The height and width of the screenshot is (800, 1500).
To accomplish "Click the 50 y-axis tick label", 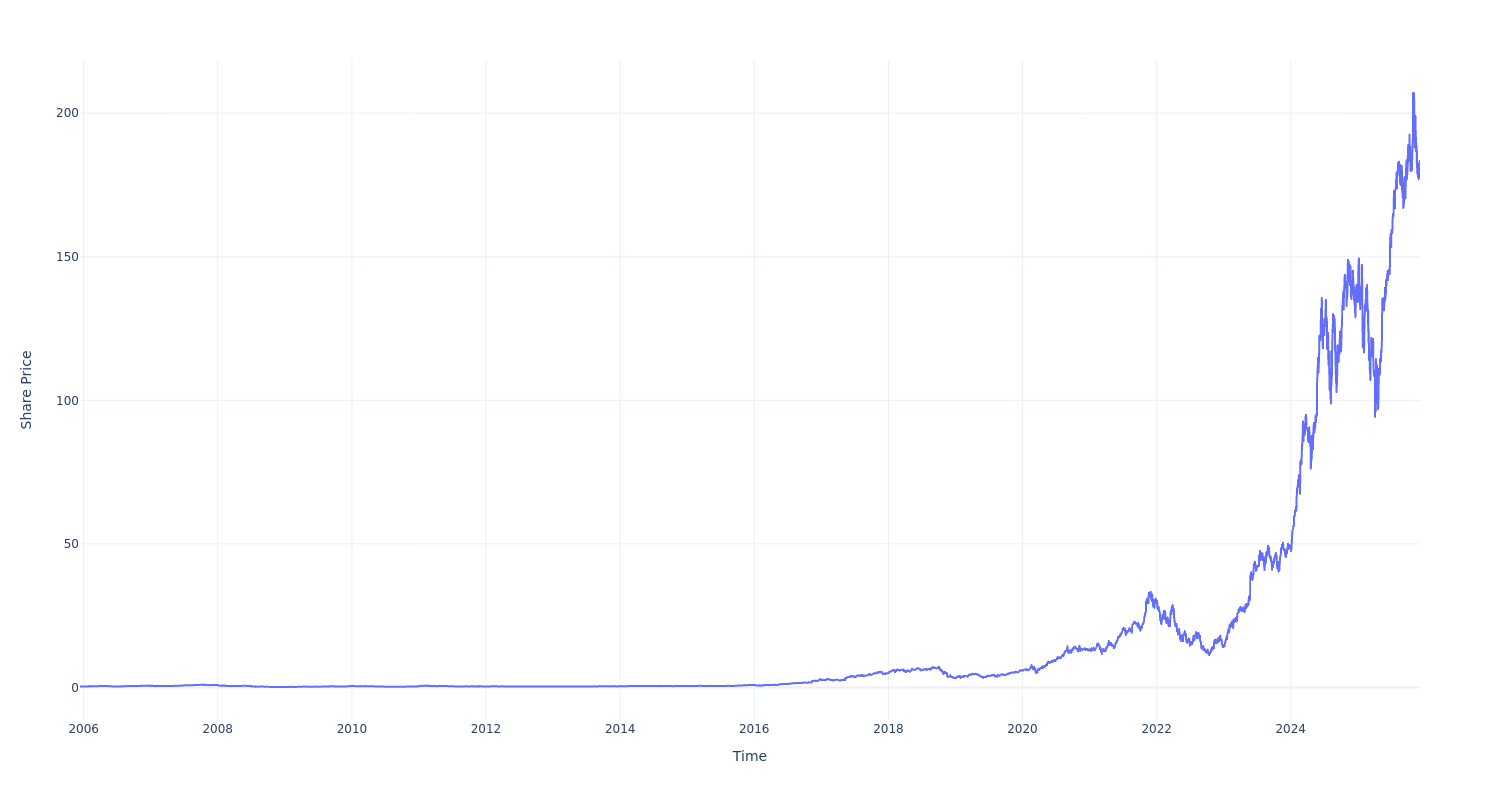I will pos(70,544).
